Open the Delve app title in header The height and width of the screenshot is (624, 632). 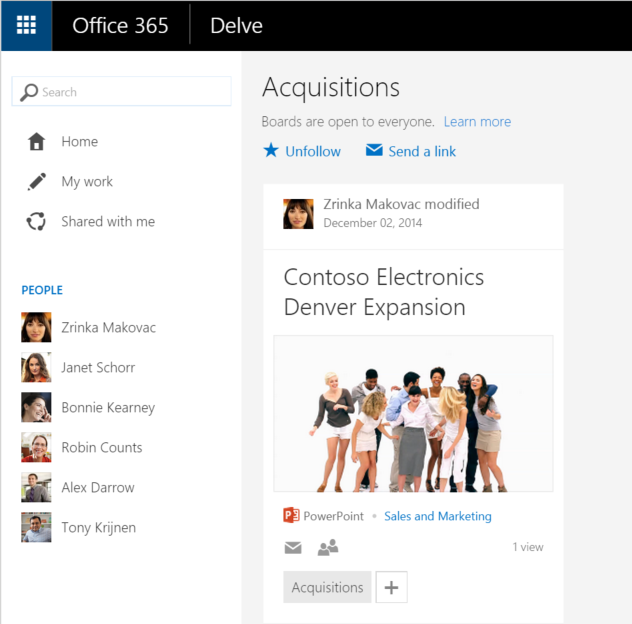236,26
